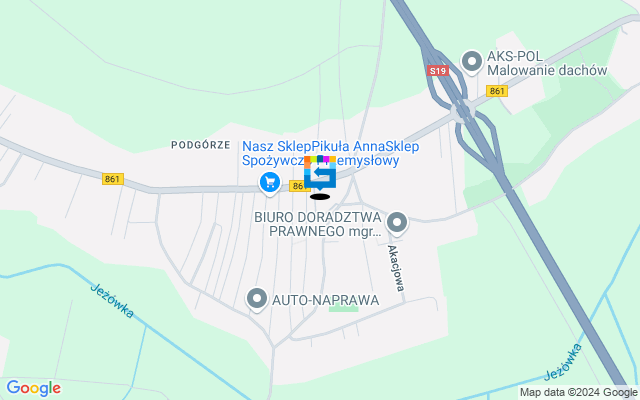Click the red S19 expressway shield
Viewport: 640px width, 400px height.
(438, 71)
